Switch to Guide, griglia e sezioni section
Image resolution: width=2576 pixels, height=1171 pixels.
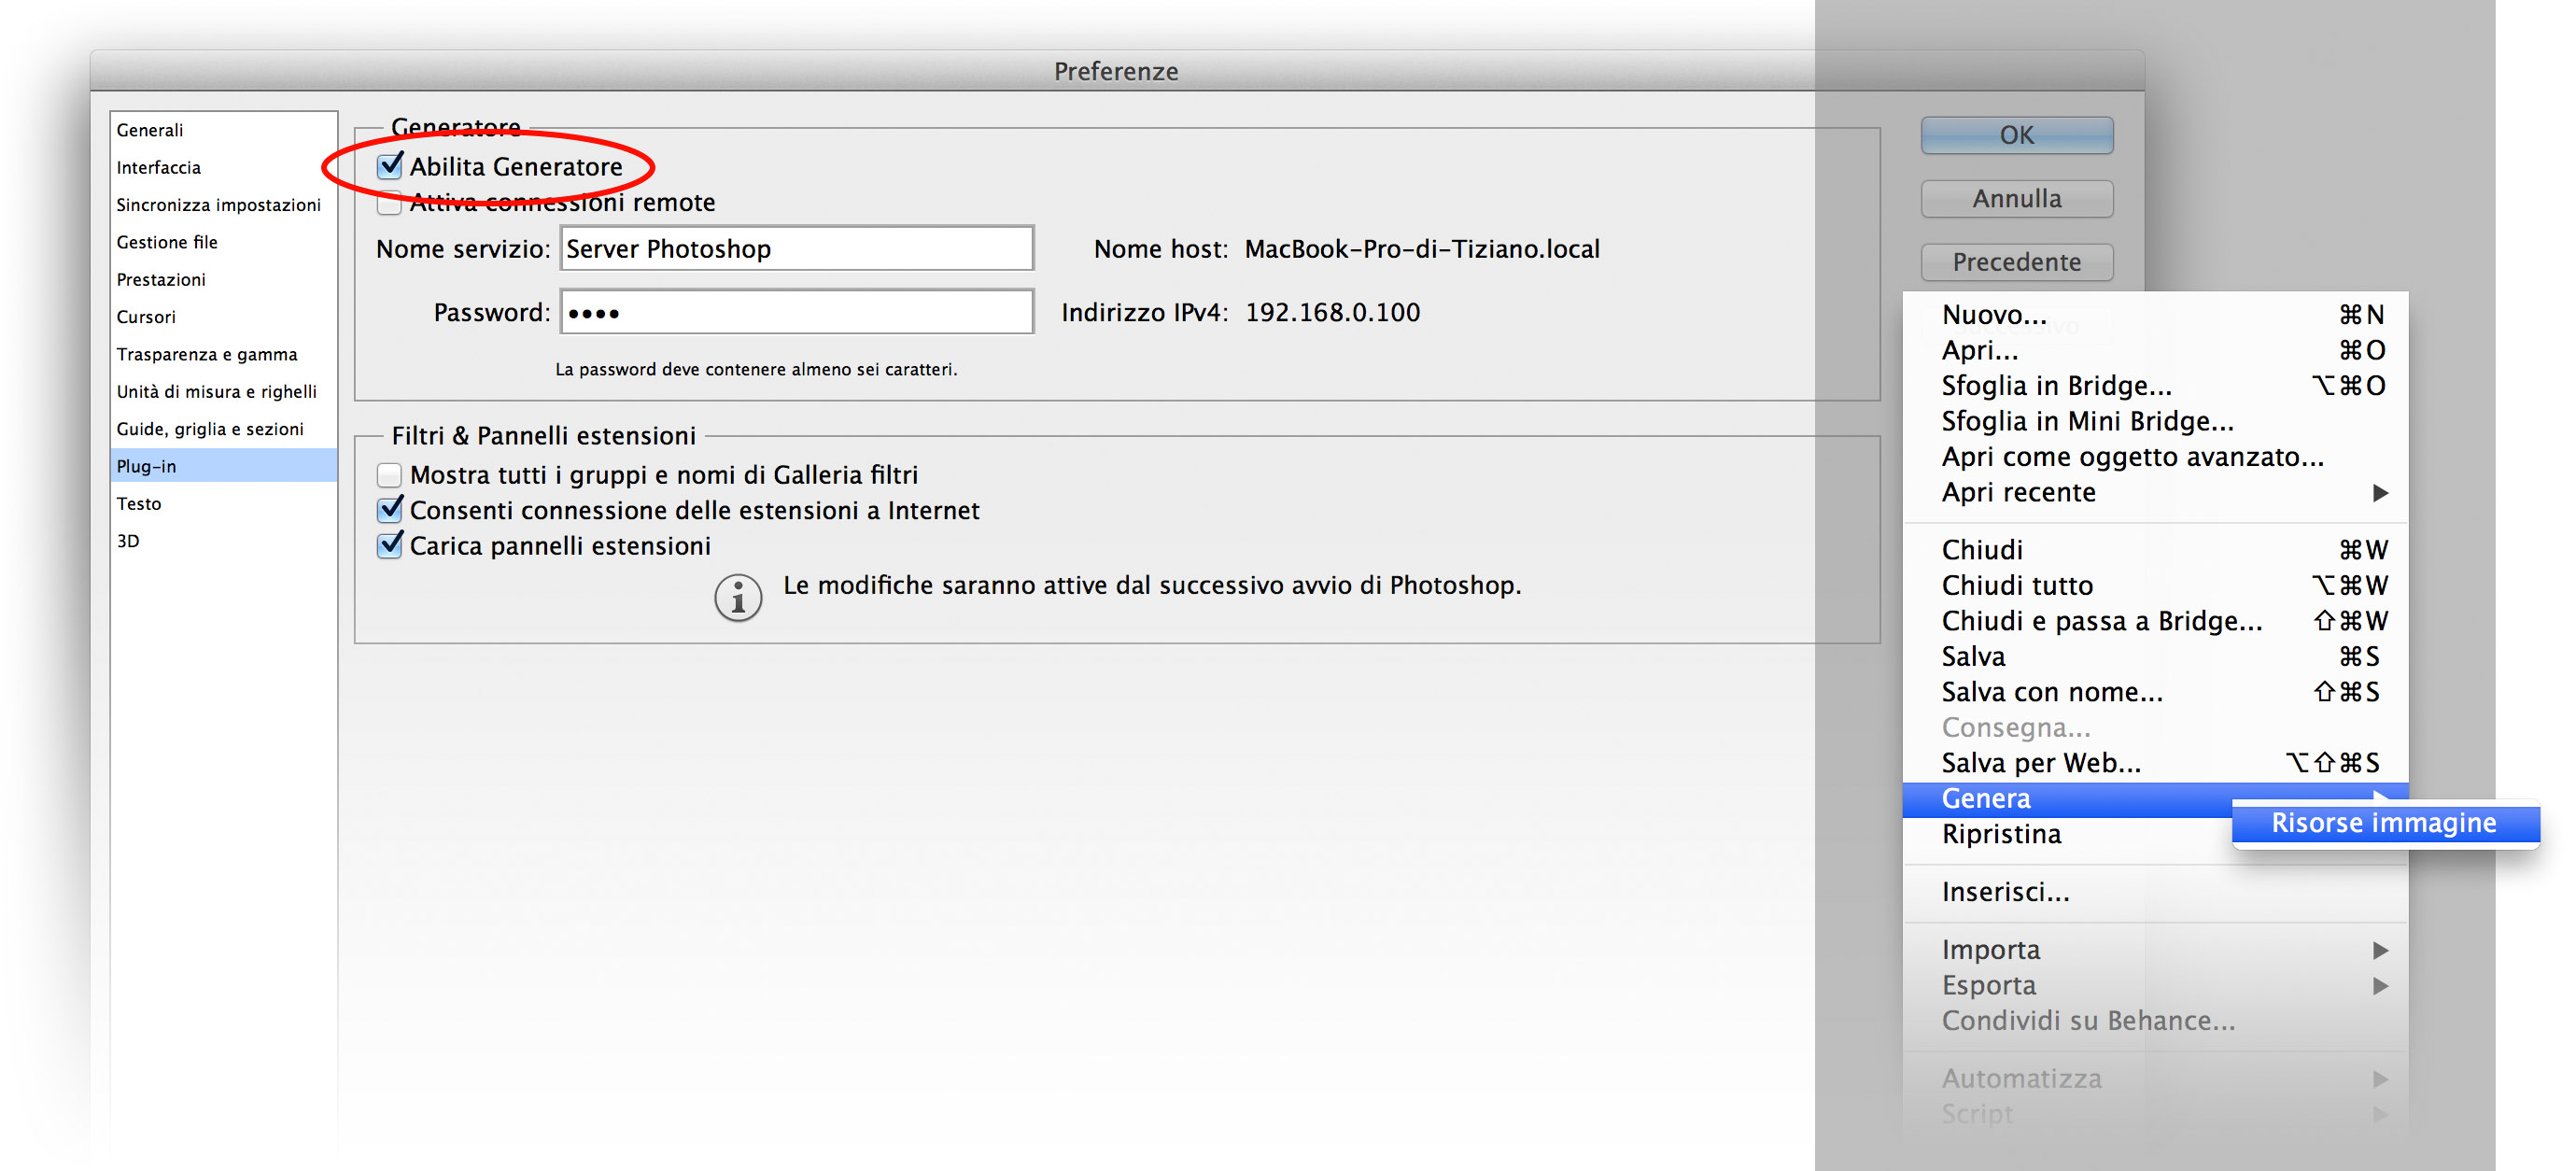point(210,429)
